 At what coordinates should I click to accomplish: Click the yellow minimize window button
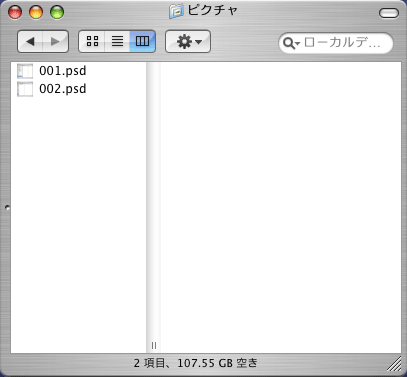click(x=36, y=12)
